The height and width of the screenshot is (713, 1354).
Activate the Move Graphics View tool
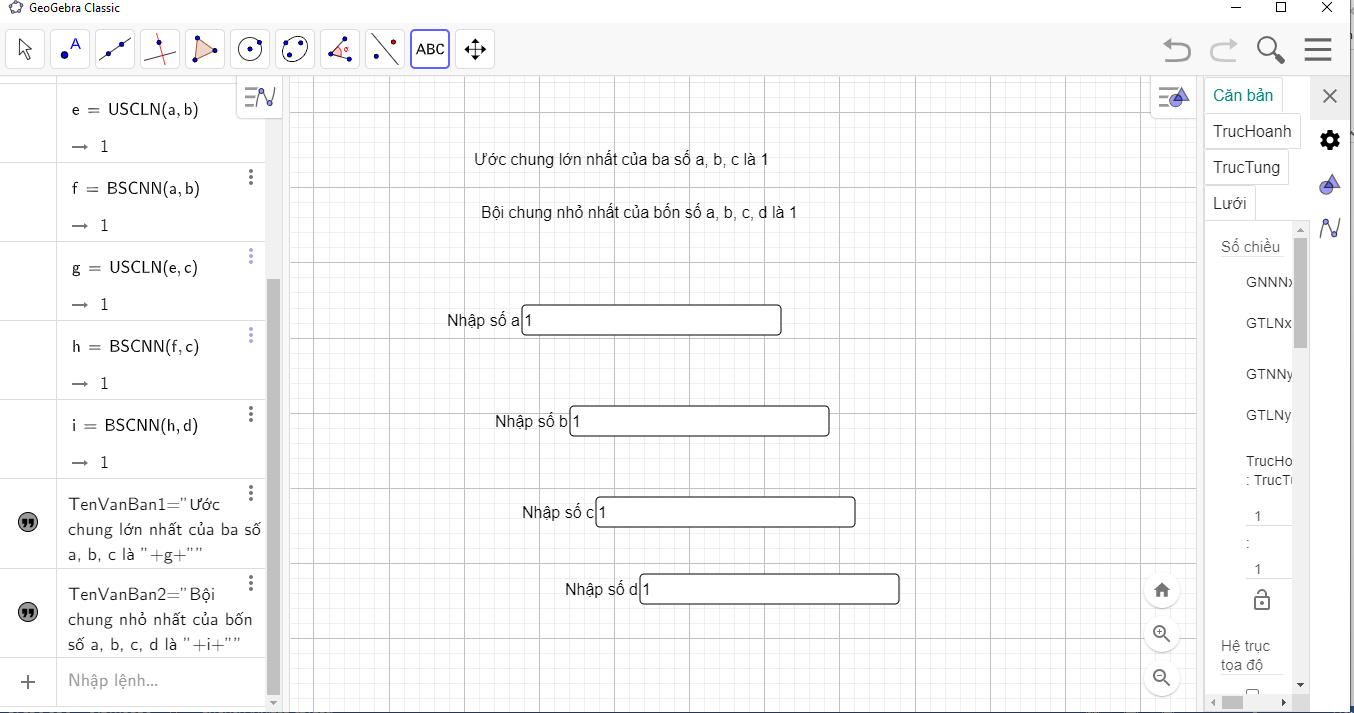point(475,49)
